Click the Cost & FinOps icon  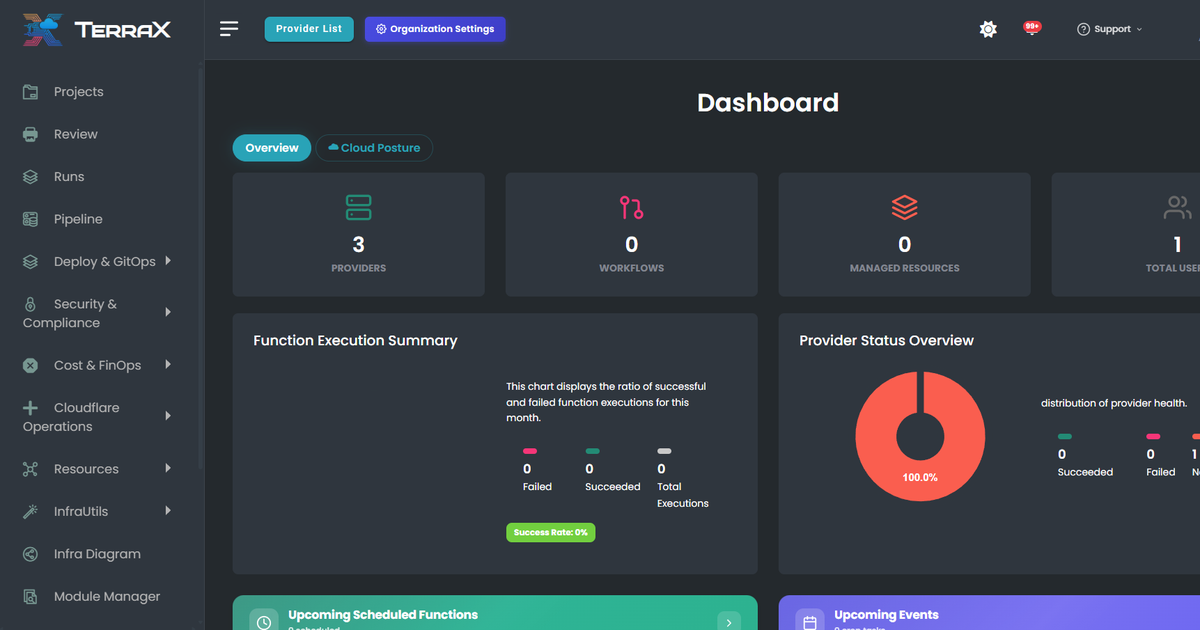pyautogui.click(x=31, y=366)
